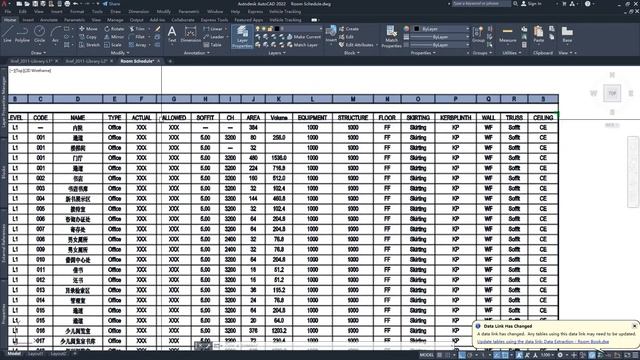
Task: Expand the Annotation panel dropdown
Action: (197, 53)
